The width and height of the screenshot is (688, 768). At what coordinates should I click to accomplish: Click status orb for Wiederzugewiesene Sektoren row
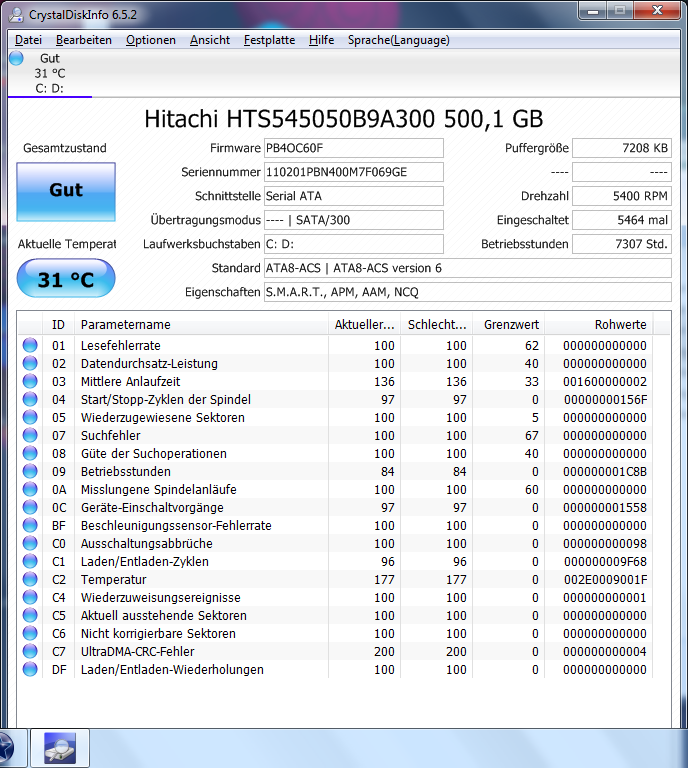tap(30, 417)
